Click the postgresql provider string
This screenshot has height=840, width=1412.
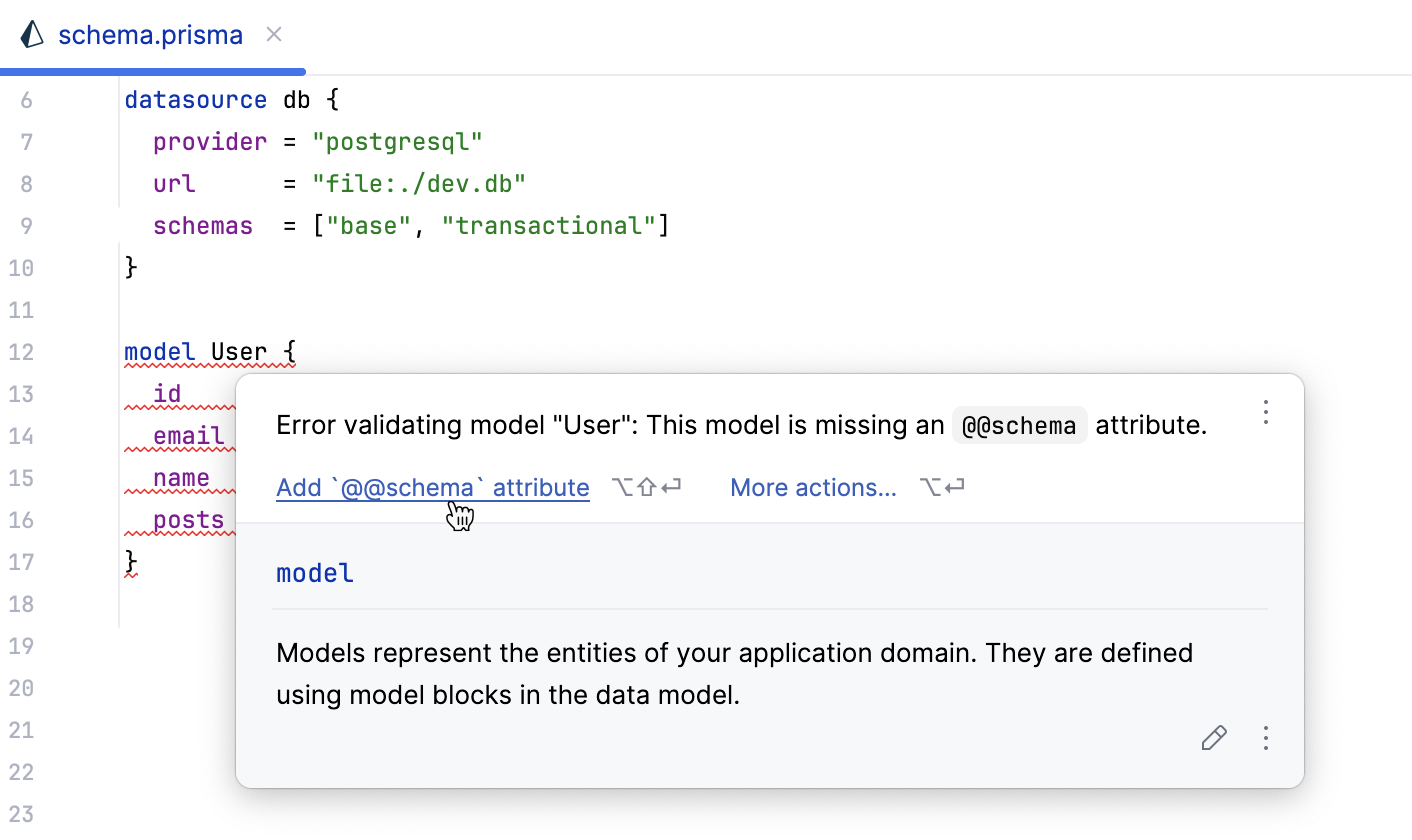tap(397, 141)
